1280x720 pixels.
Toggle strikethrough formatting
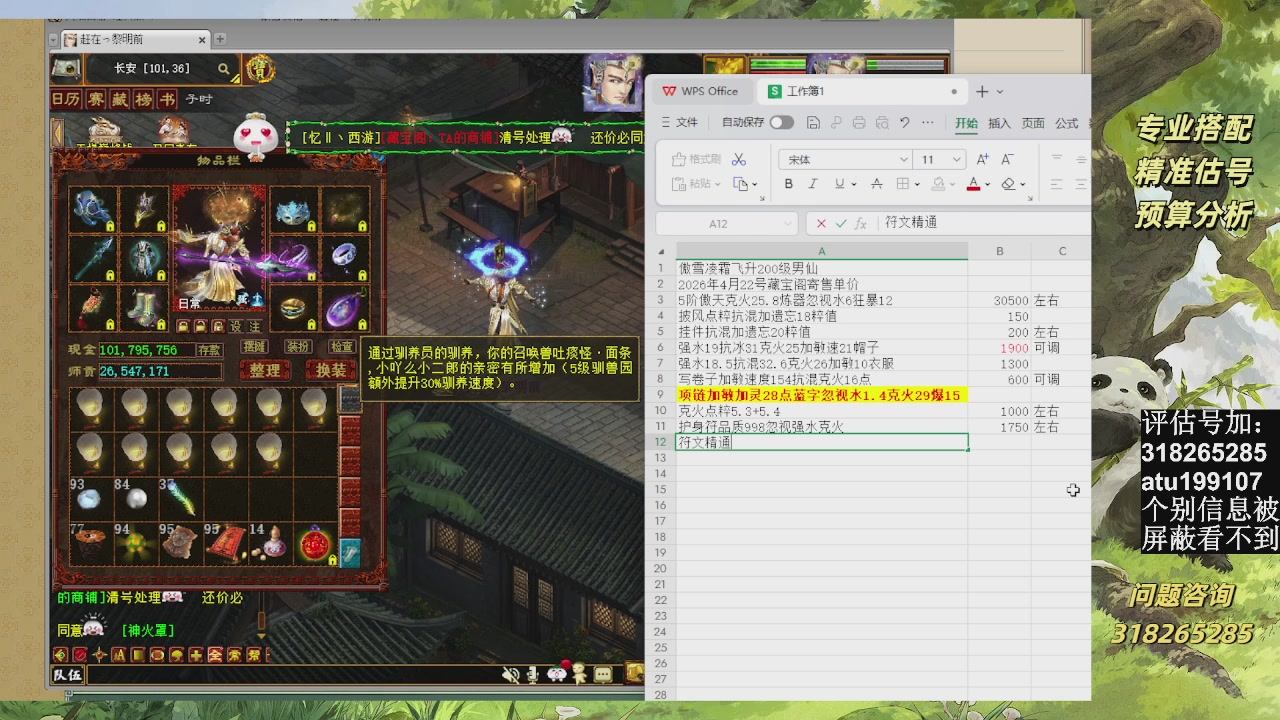(877, 184)
